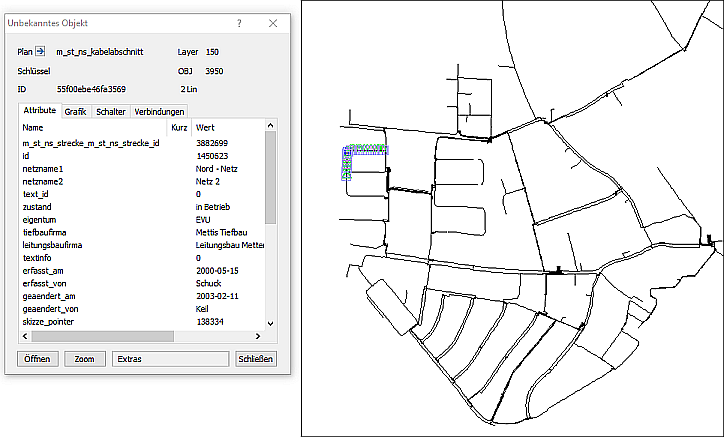The image size is (724, 437).
Task: Click the Plan arrow icon
Action: [41, 51]
